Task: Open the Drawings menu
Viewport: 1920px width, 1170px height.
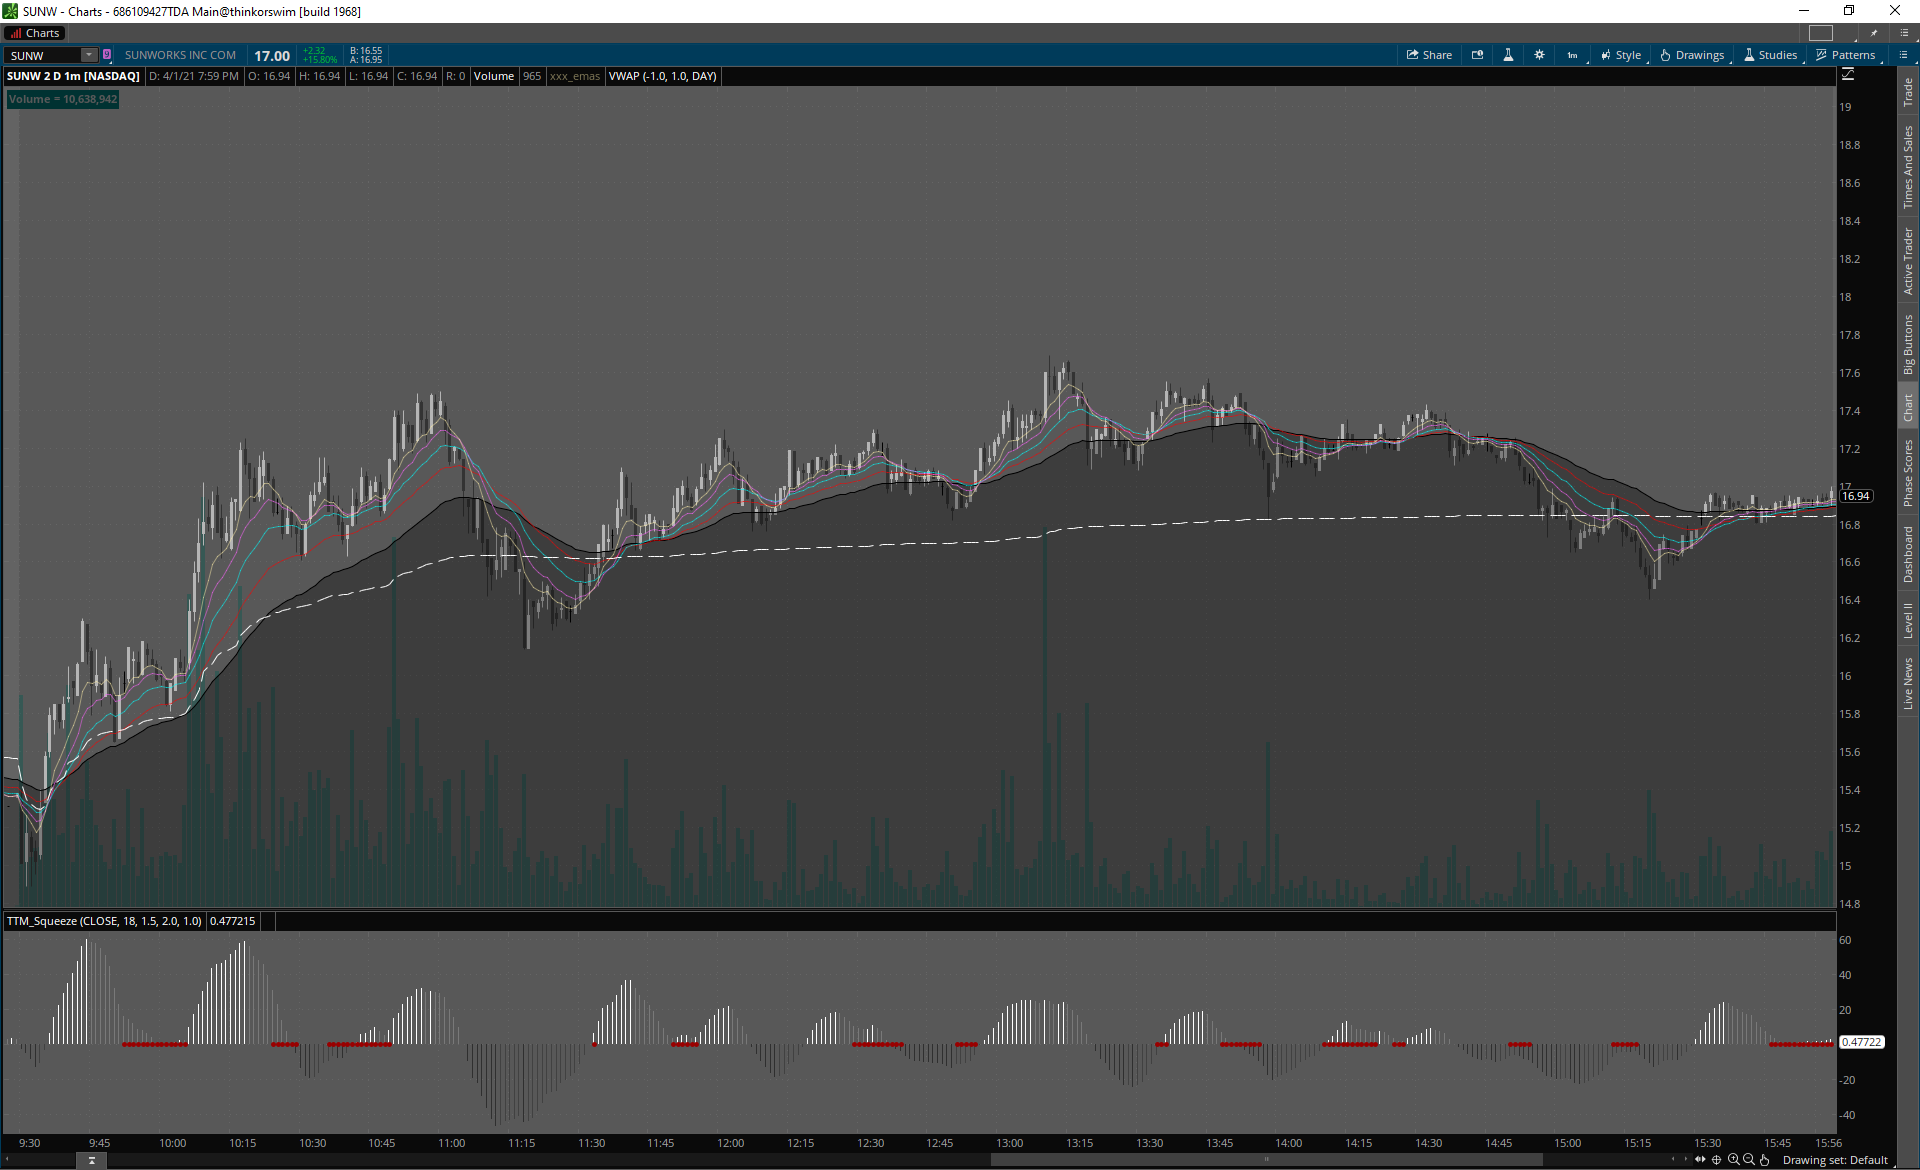Action: [x=1692, y=55]
